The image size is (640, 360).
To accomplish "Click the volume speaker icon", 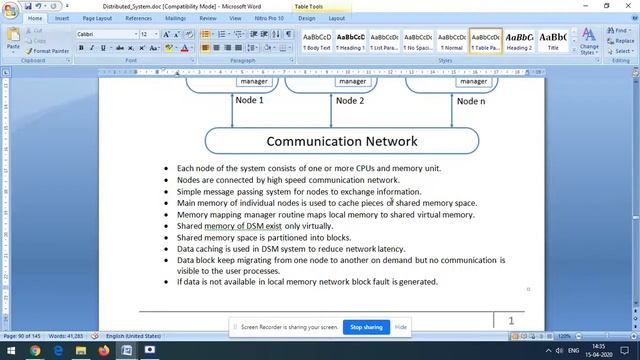I will coord(560,351).
